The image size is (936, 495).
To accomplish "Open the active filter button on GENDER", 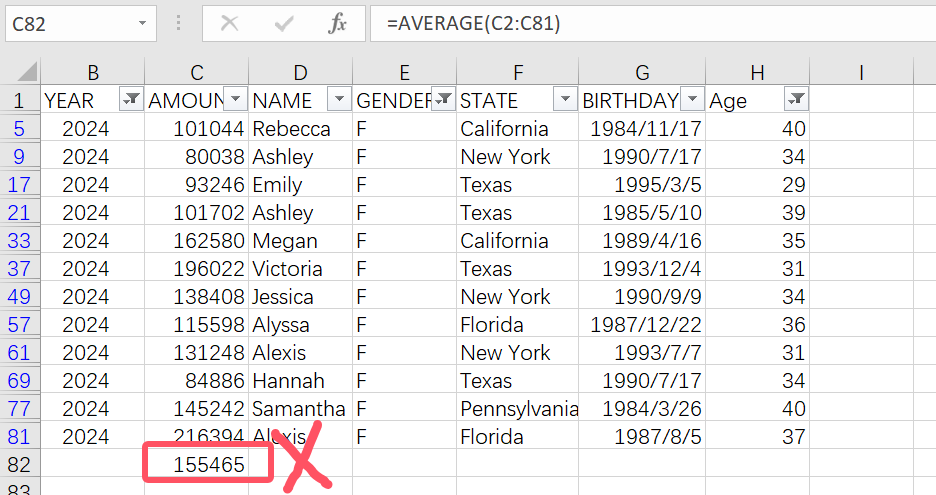I will tap(443, 99).
